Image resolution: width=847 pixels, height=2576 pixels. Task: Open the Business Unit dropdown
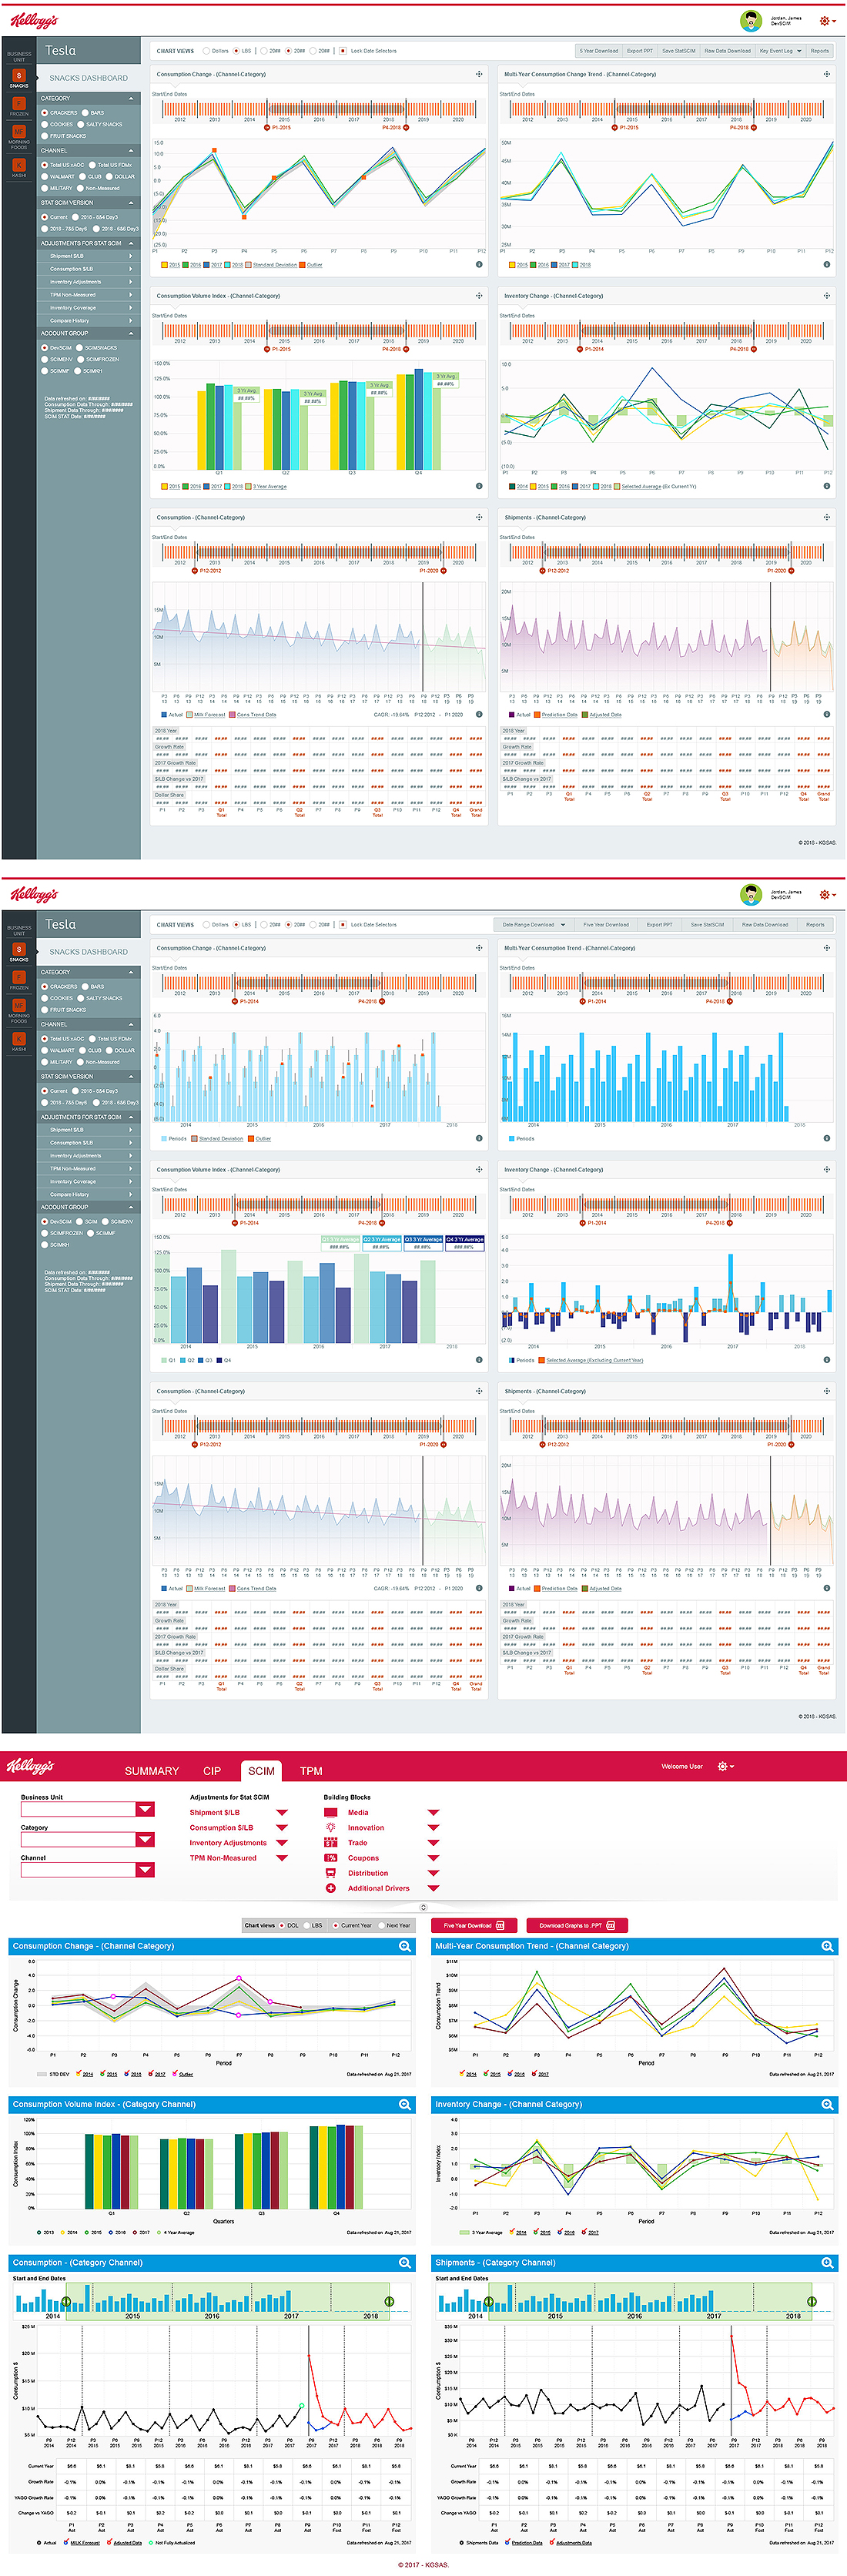click(145, 1809)
